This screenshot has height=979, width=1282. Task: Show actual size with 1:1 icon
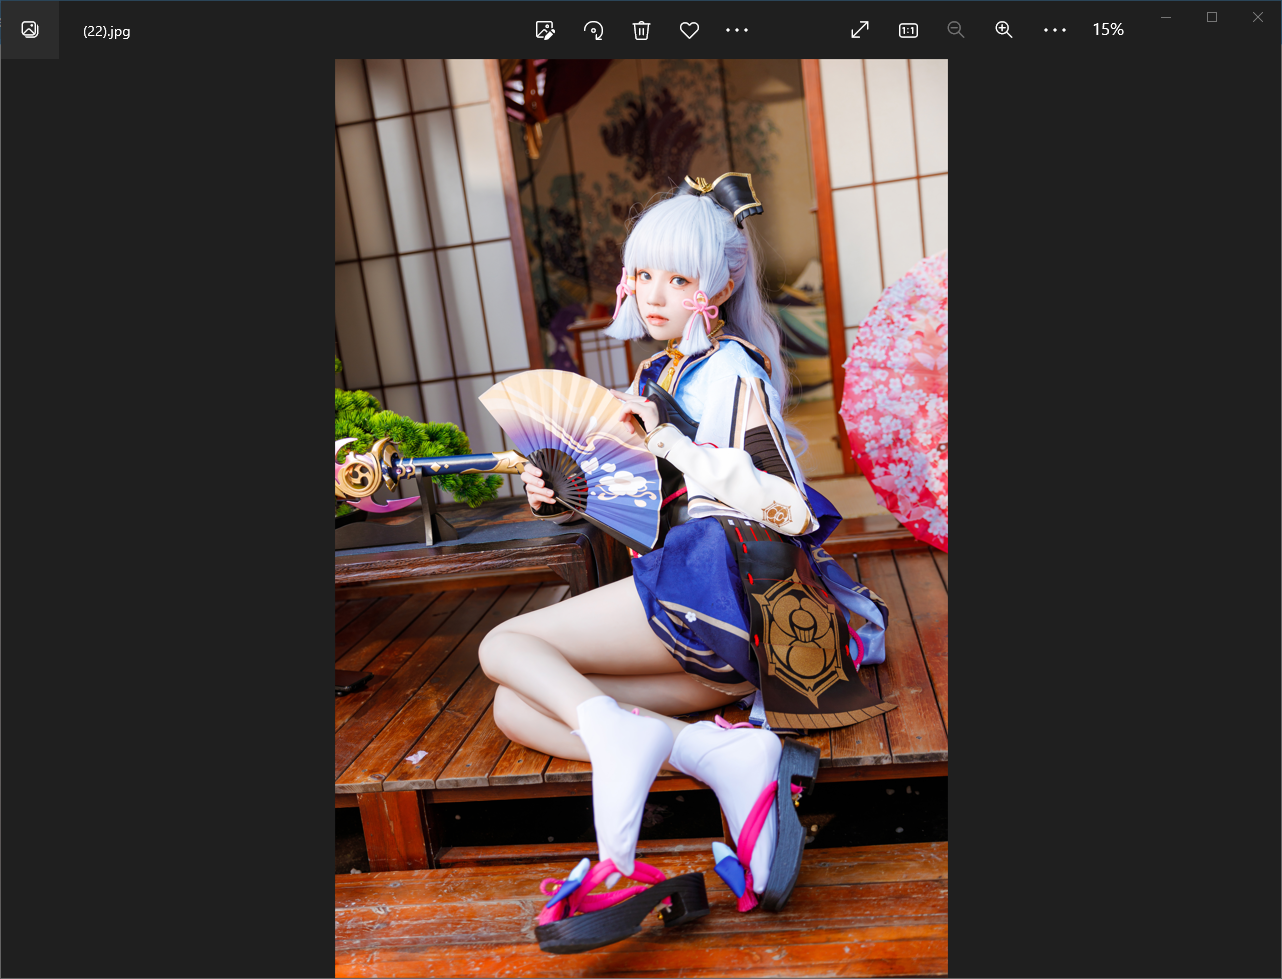tap(908, 30)
